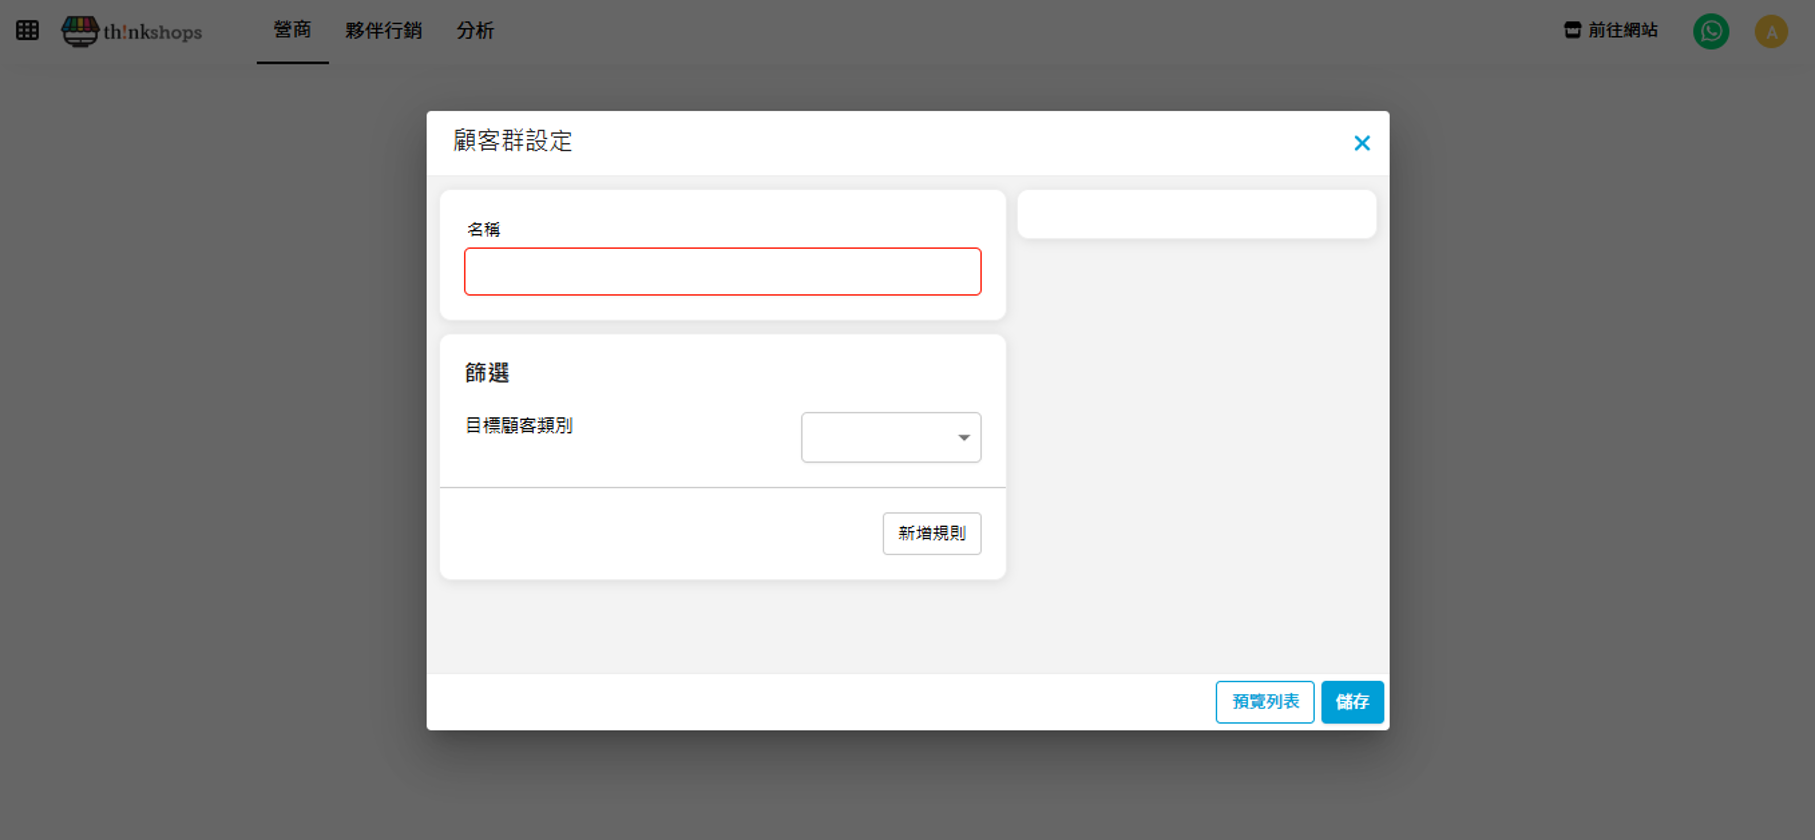
Task: Click the 篩選 section heading
Action: click(x=487, y=373)
